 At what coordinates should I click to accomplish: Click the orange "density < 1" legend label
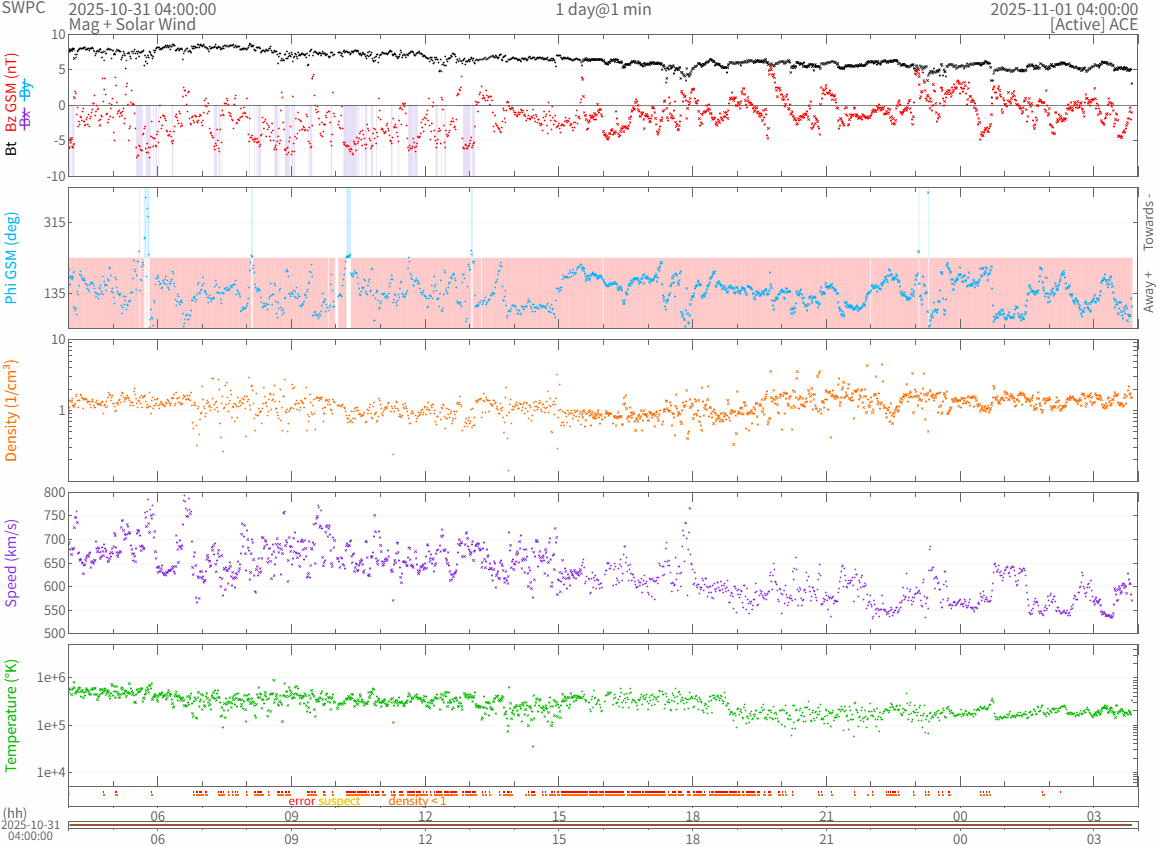[x=417, y=801]
